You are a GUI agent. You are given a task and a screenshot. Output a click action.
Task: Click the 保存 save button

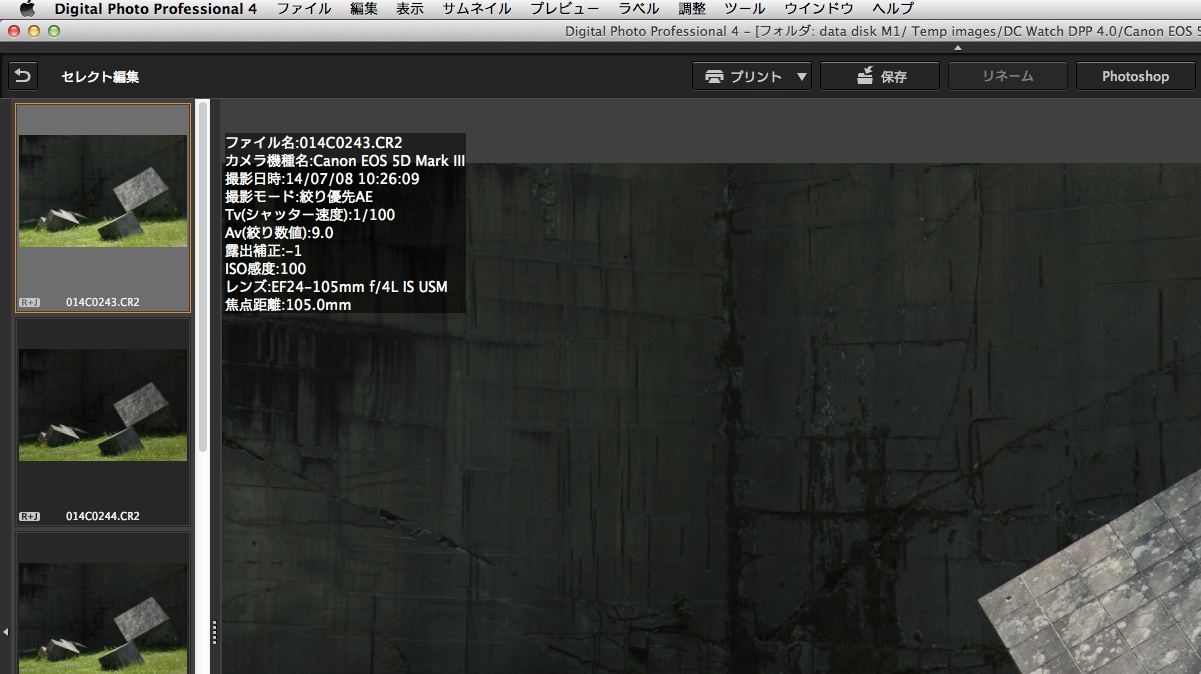[880, 76]
